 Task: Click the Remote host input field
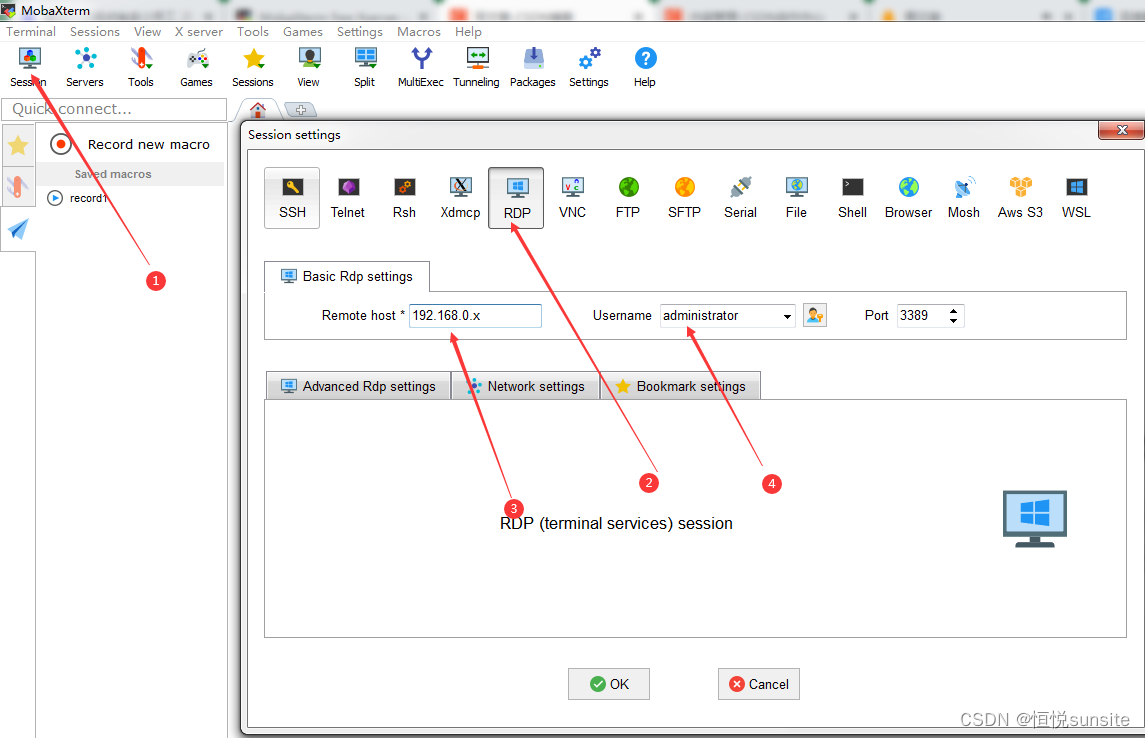point(475,315)
